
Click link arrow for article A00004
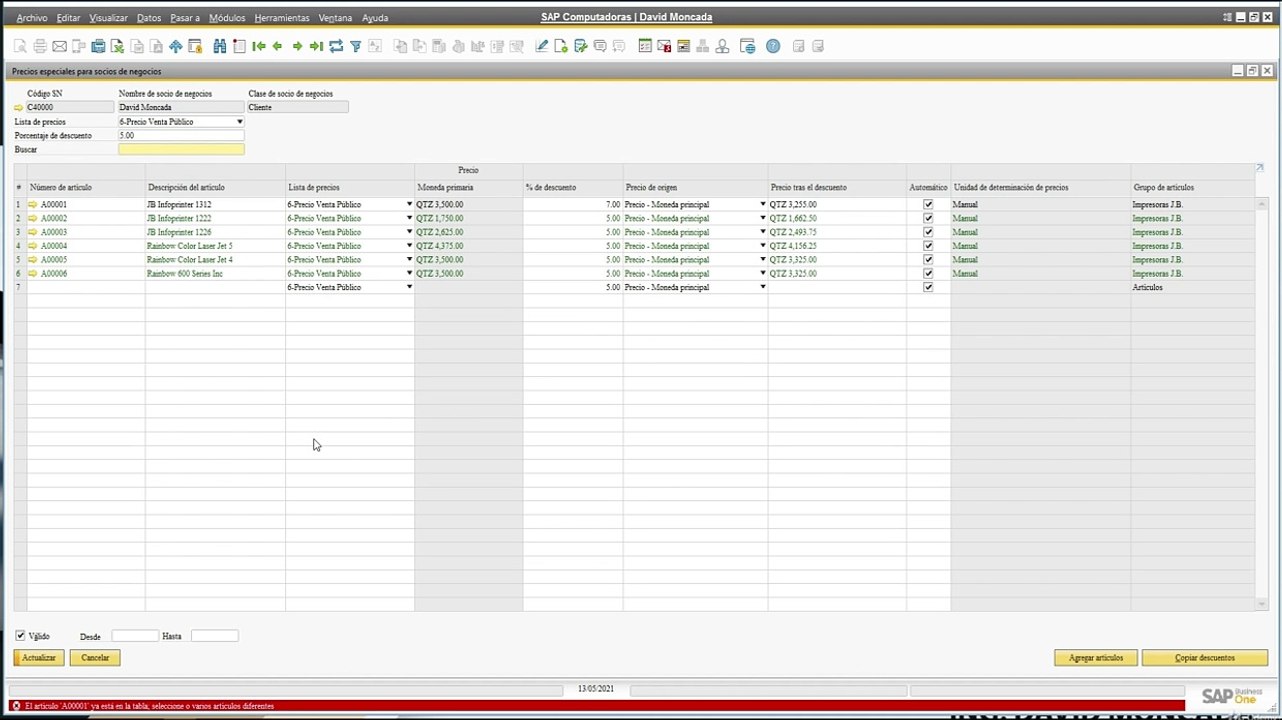pos(32,246)
